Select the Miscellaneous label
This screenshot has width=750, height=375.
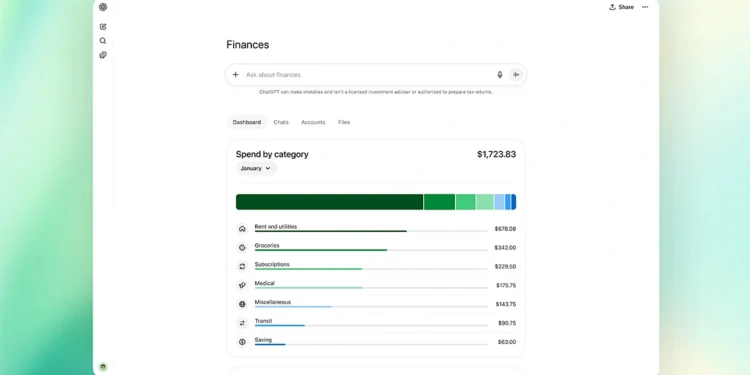click(273, 302)
